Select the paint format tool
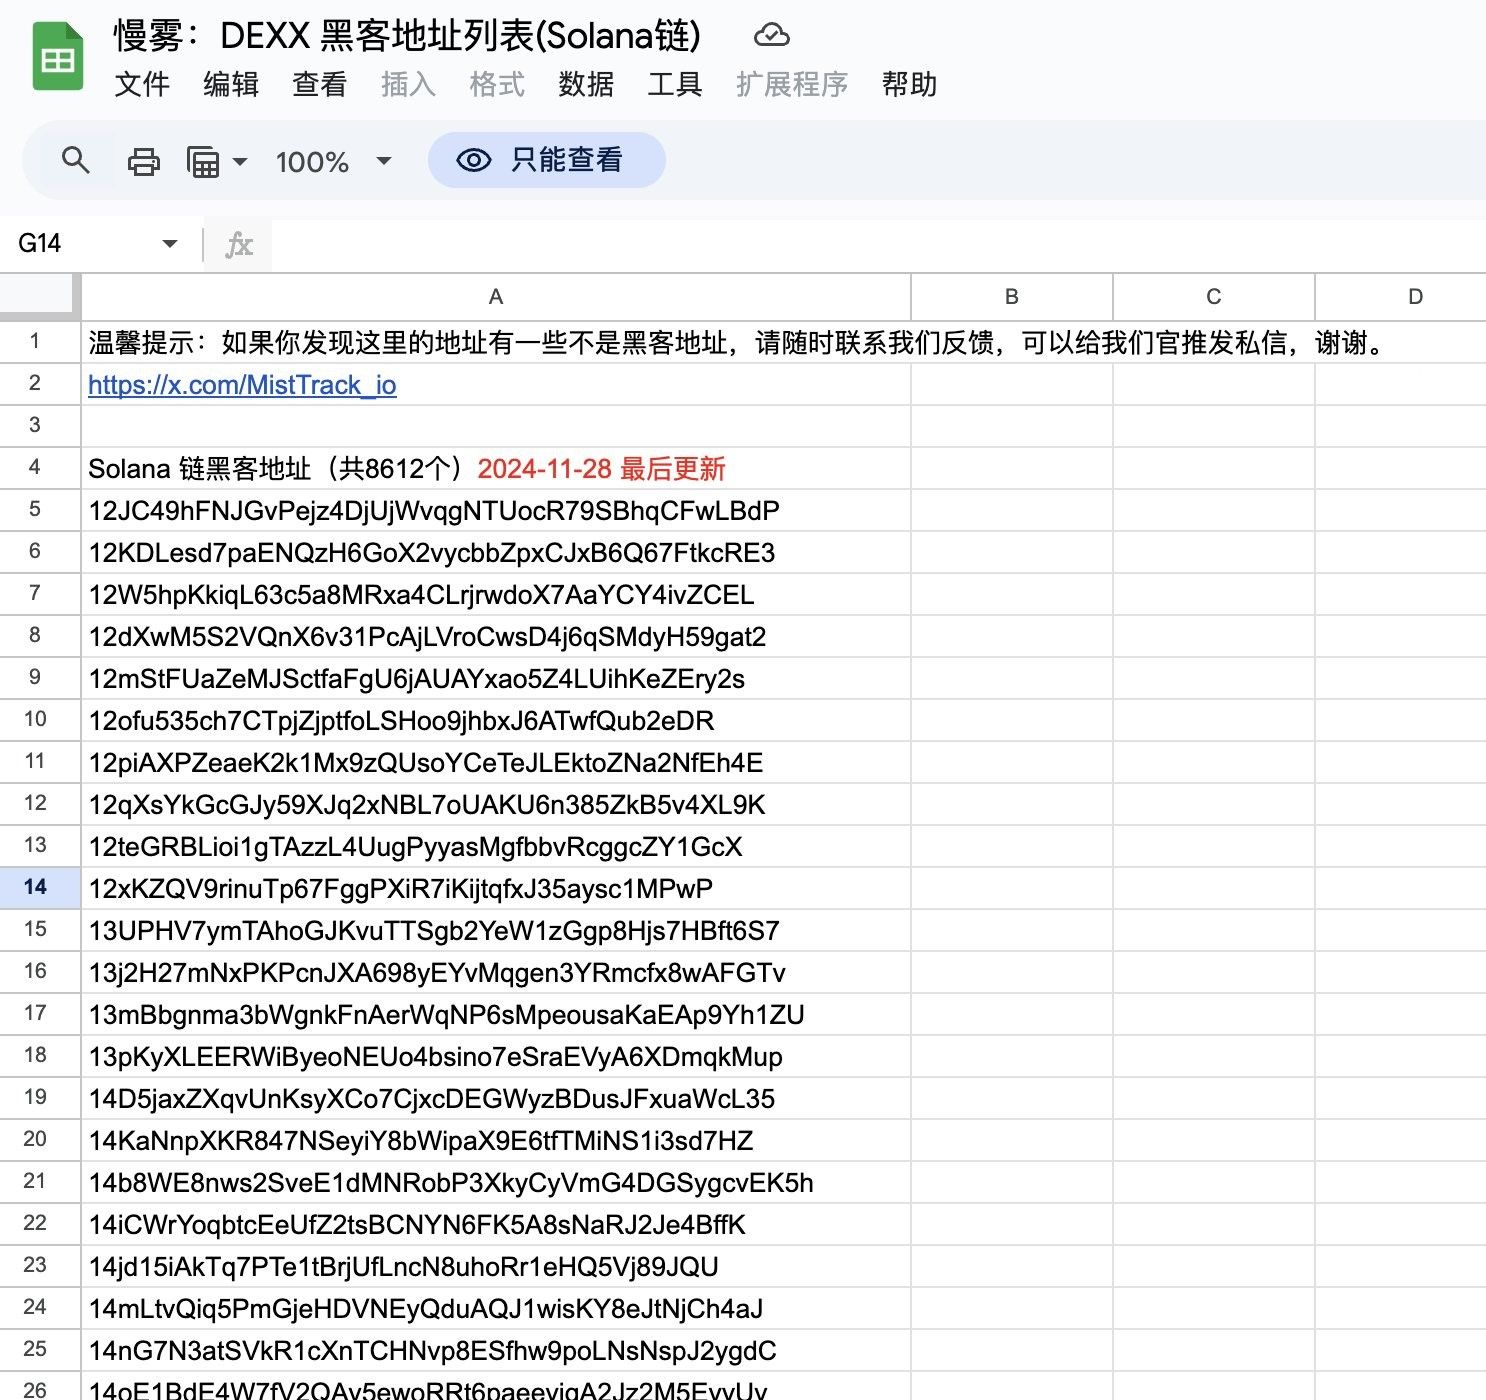The height and width of the screenshot is (1400, 1486). pyautogui.click(x=204, y=160)
